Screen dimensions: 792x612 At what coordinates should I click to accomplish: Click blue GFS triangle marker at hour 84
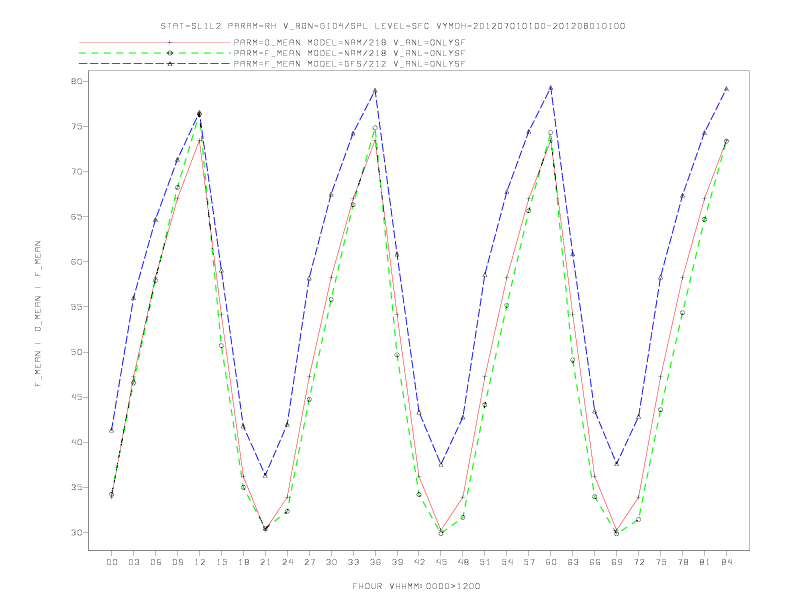(x=726, y=89)
